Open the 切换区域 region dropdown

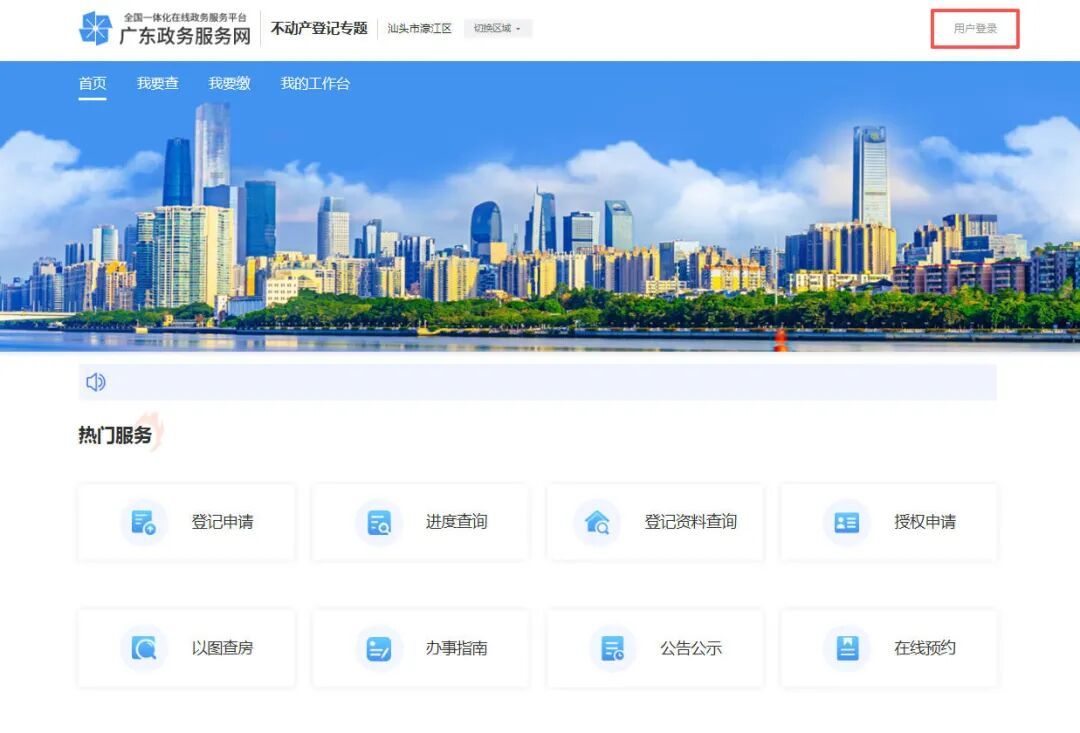pyautogui.click(x=497, y=29)
